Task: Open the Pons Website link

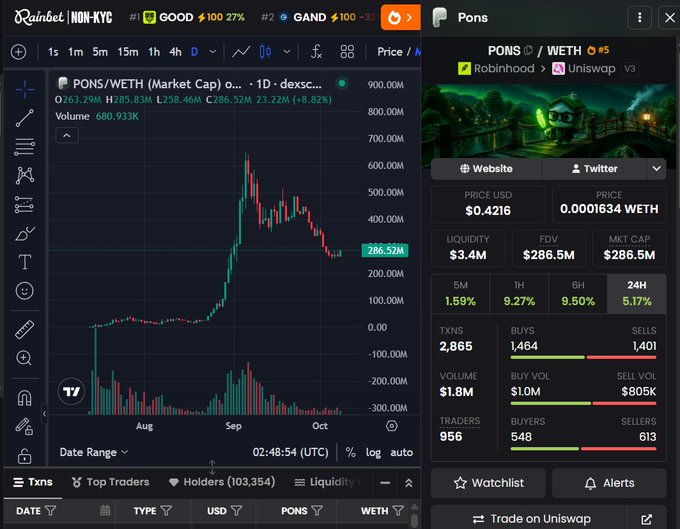Action: tap(486, 169)
